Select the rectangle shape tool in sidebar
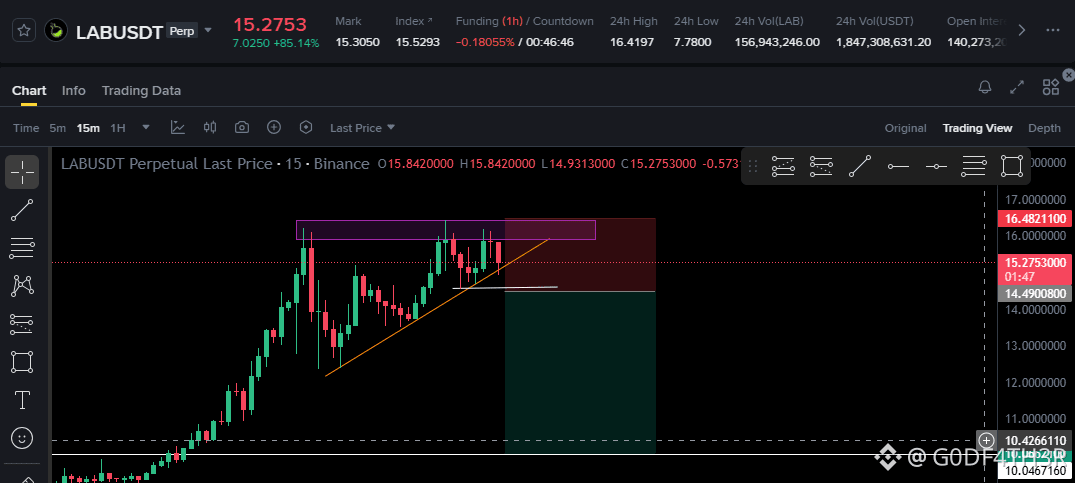The height and width of the screenshot is (483, 1075). [22, 362]
